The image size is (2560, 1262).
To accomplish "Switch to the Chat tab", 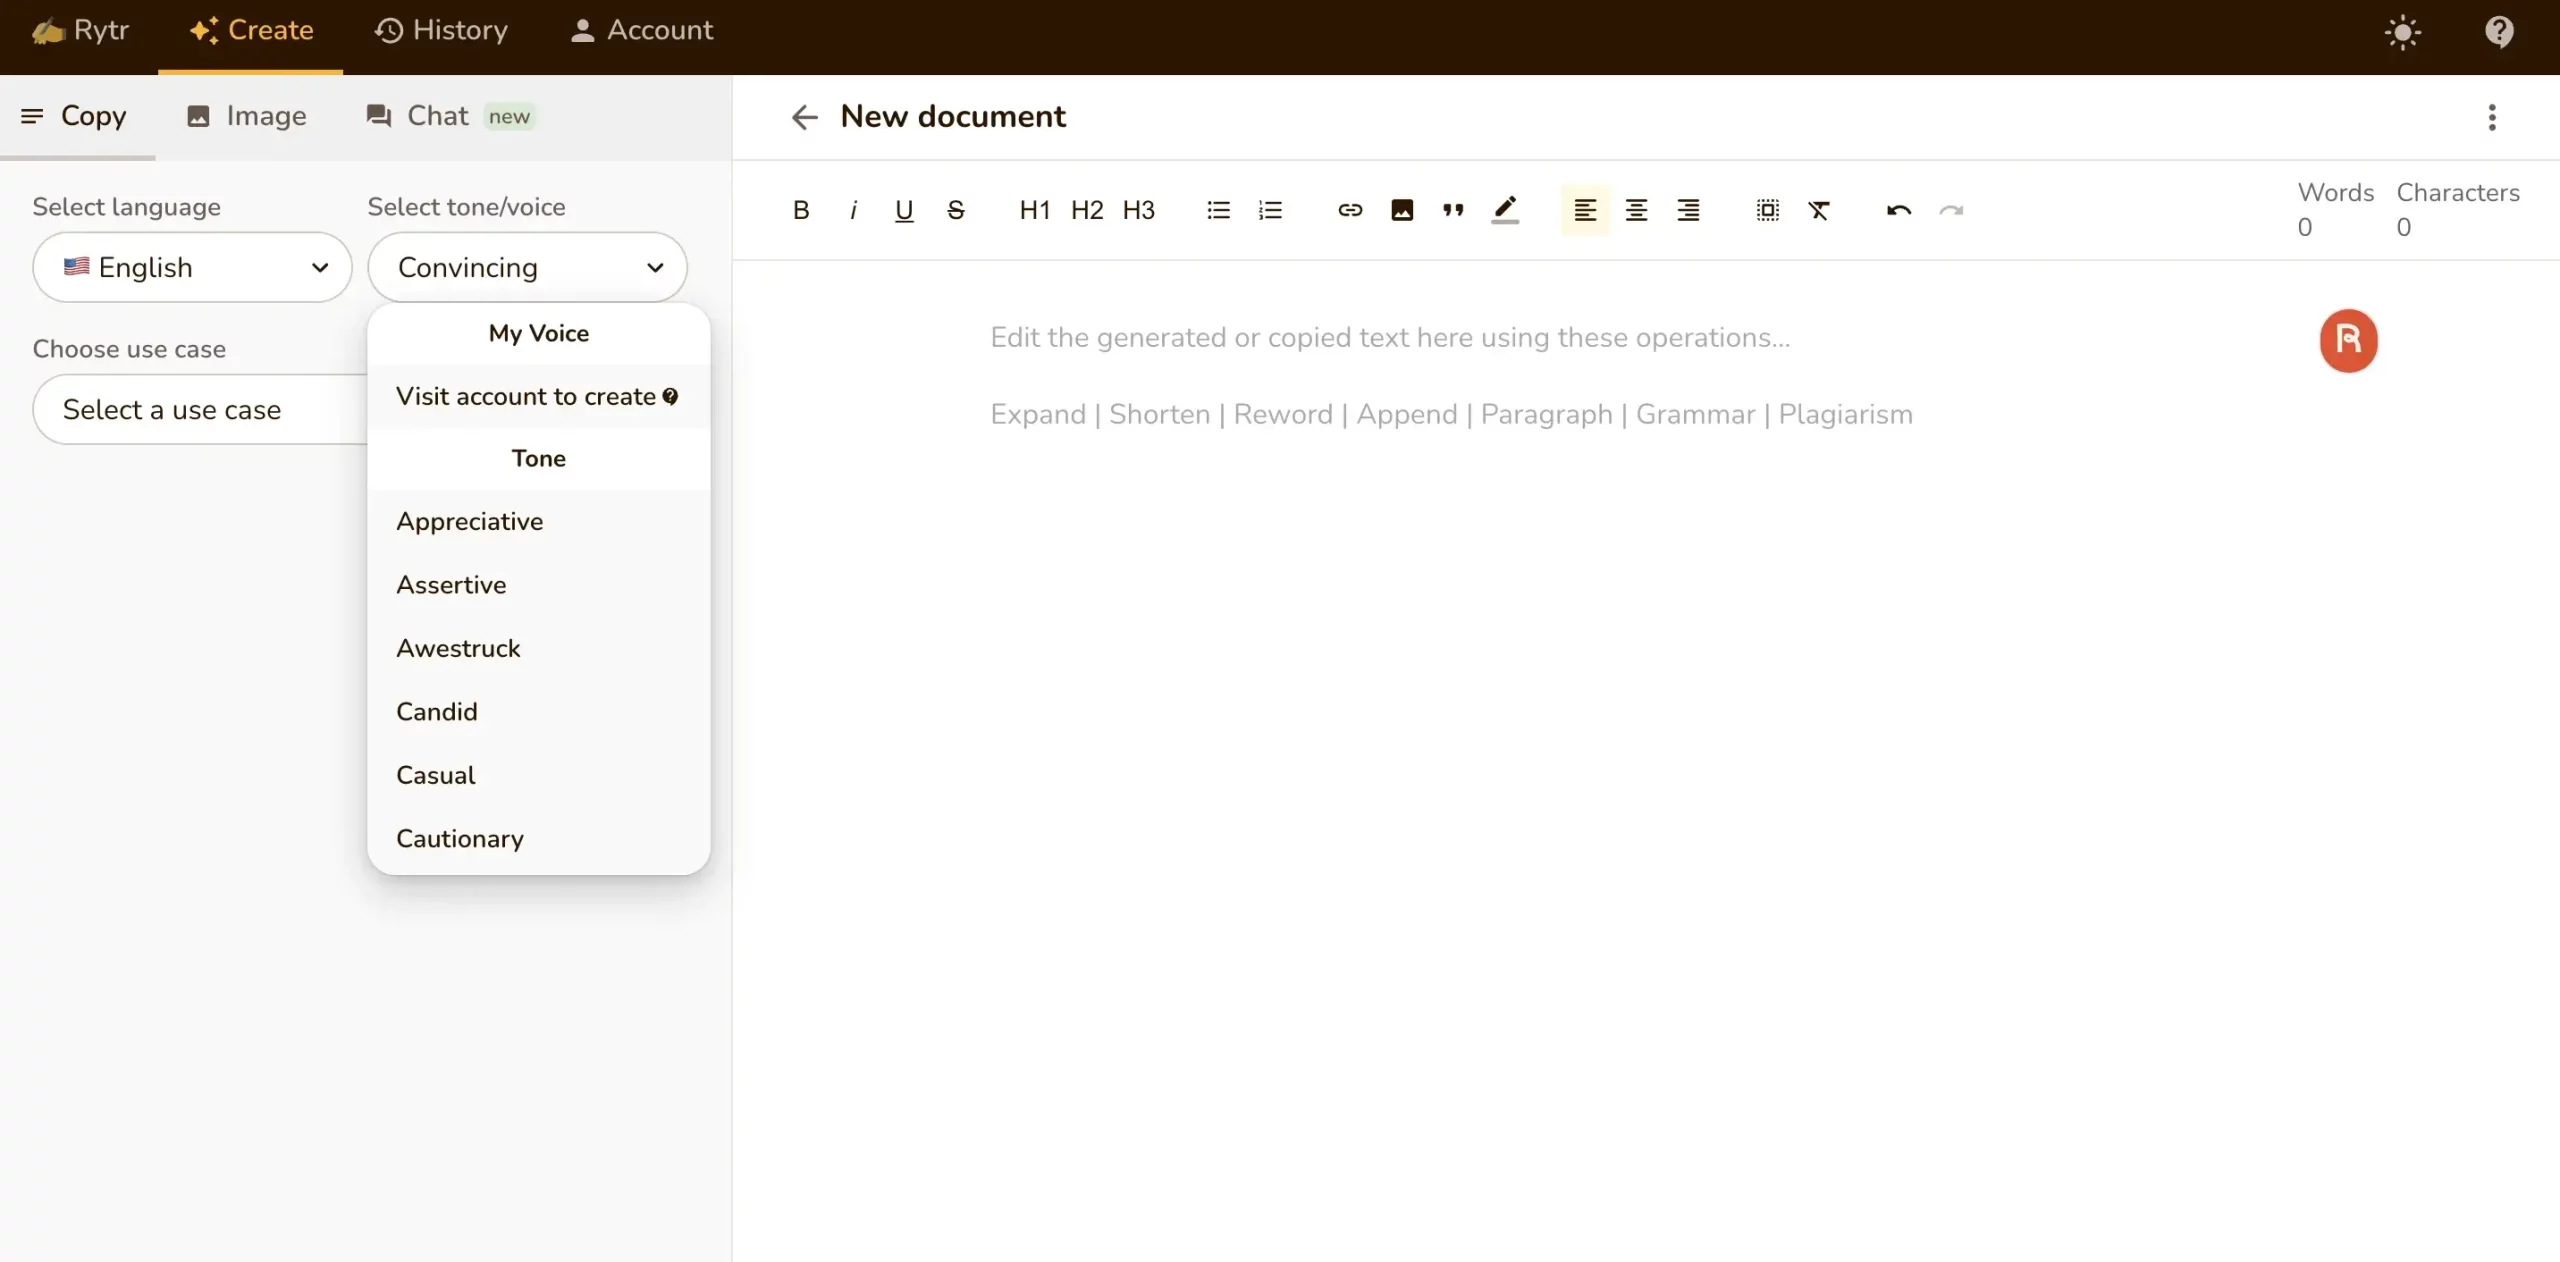I will tap(450, 116).
